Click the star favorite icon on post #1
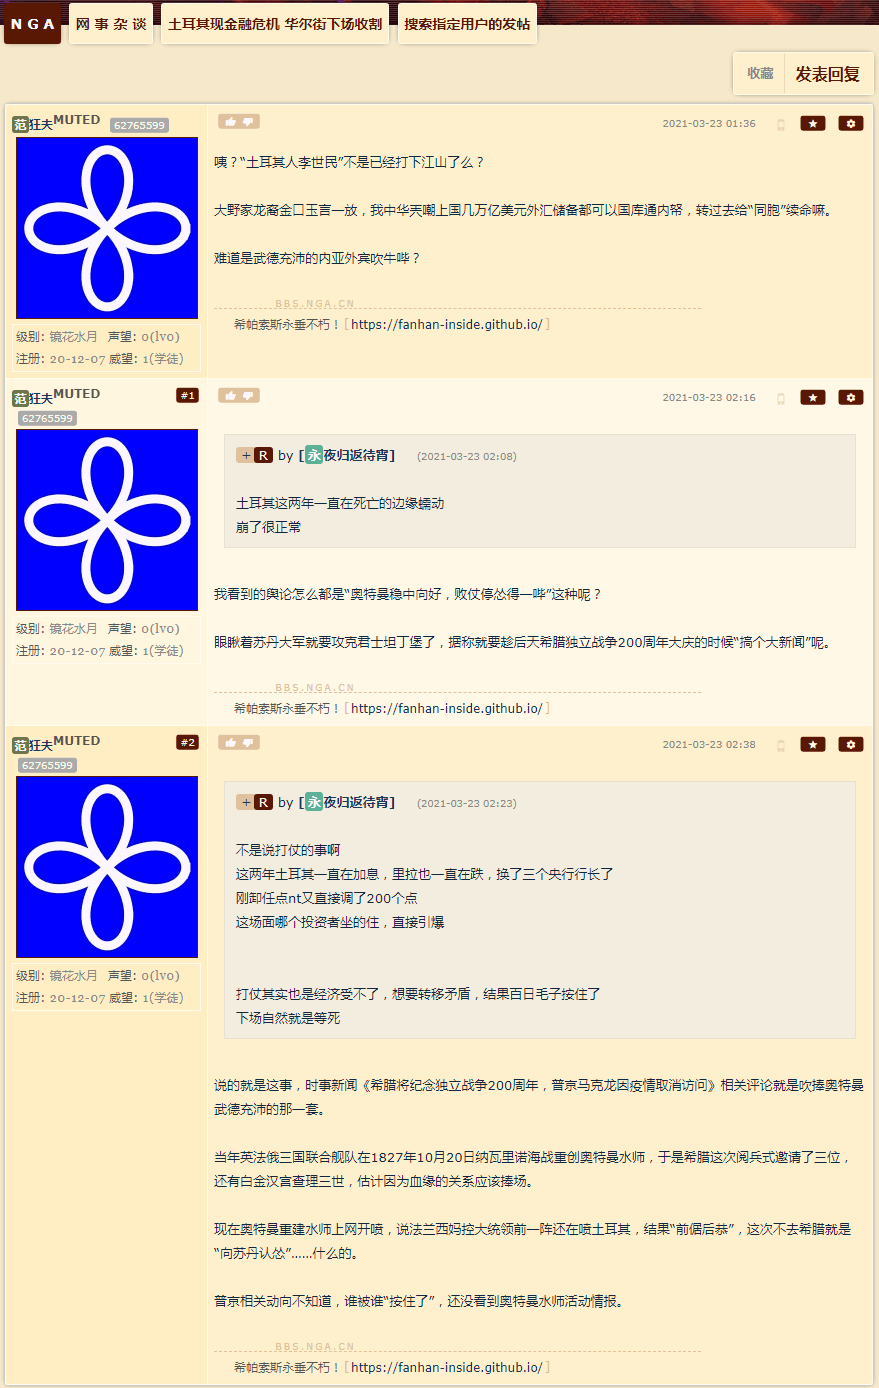The height and width of the screenshot is (1388, 879). tap(813, 398)
